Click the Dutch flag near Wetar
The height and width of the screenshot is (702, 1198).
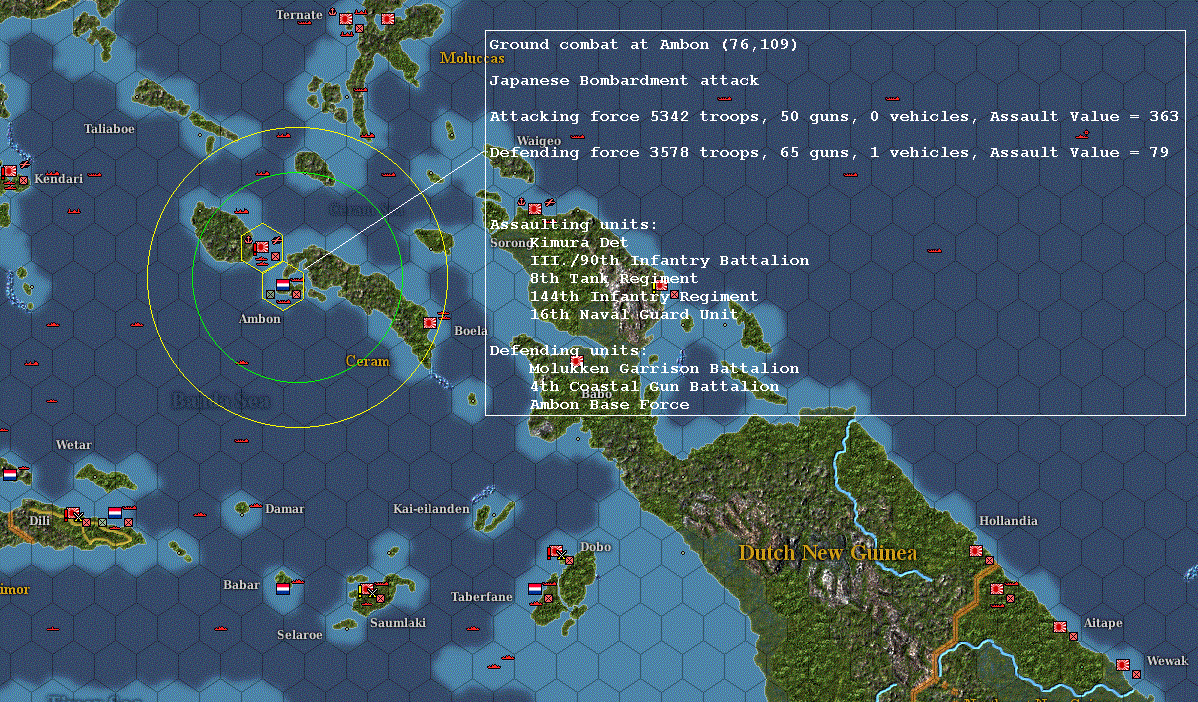pyautogui.click(x=10, y=474)
